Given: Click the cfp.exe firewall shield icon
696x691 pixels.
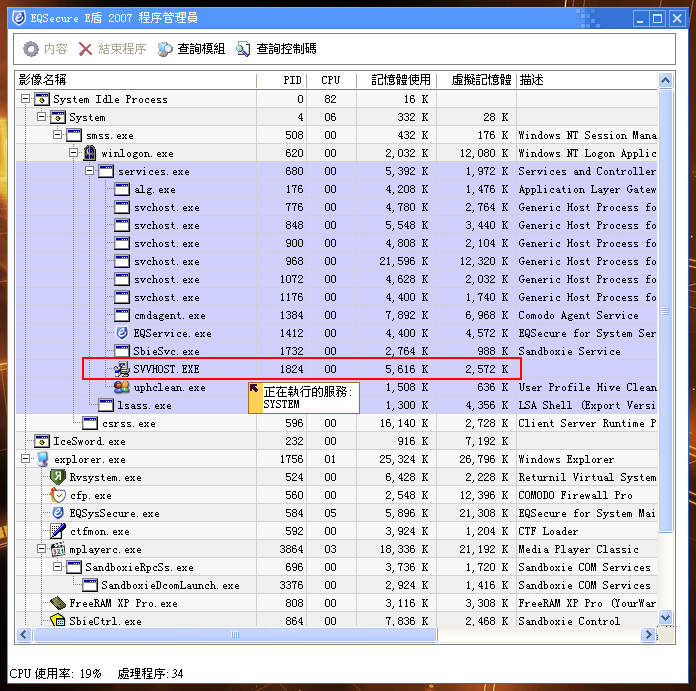Looking at the screenshot, I should [58, 495].
